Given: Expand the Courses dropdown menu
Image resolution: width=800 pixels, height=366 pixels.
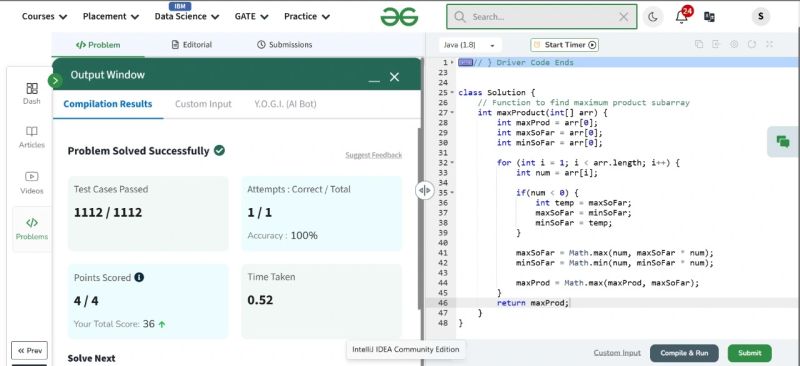Looking at the screenshot, I should (44, 16).
